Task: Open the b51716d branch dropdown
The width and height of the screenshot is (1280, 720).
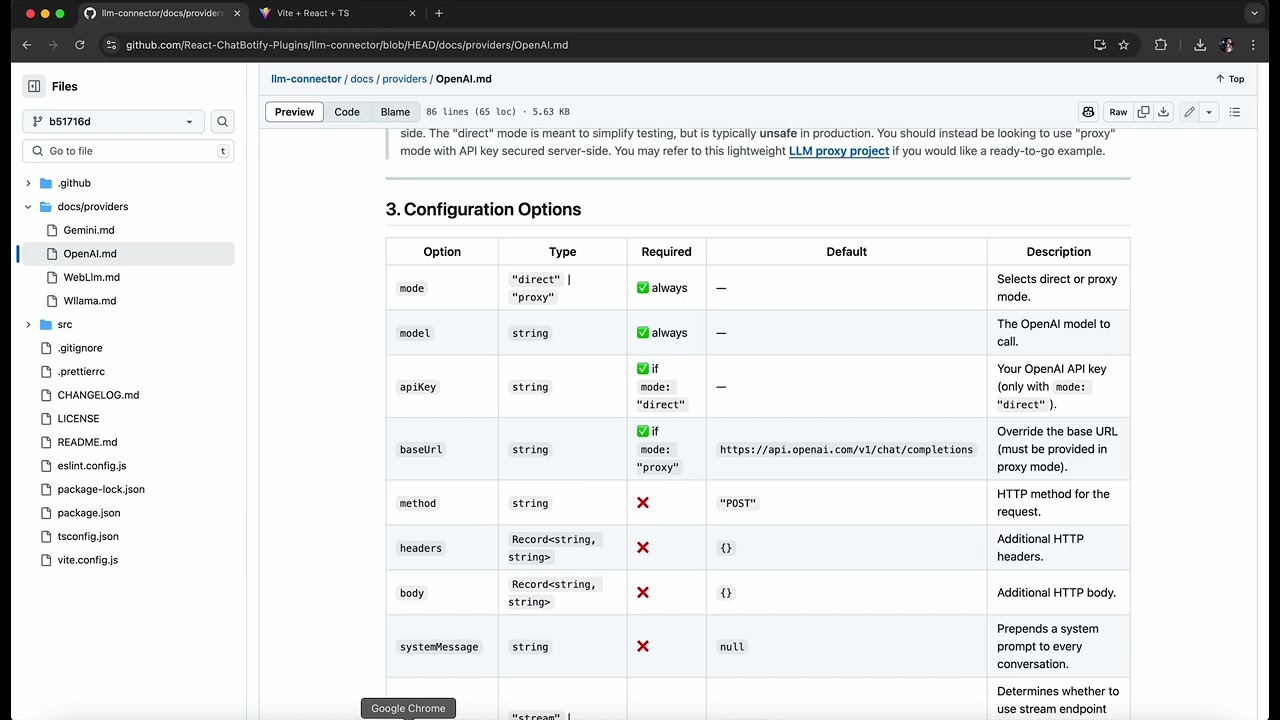Action: coord(113,122)
